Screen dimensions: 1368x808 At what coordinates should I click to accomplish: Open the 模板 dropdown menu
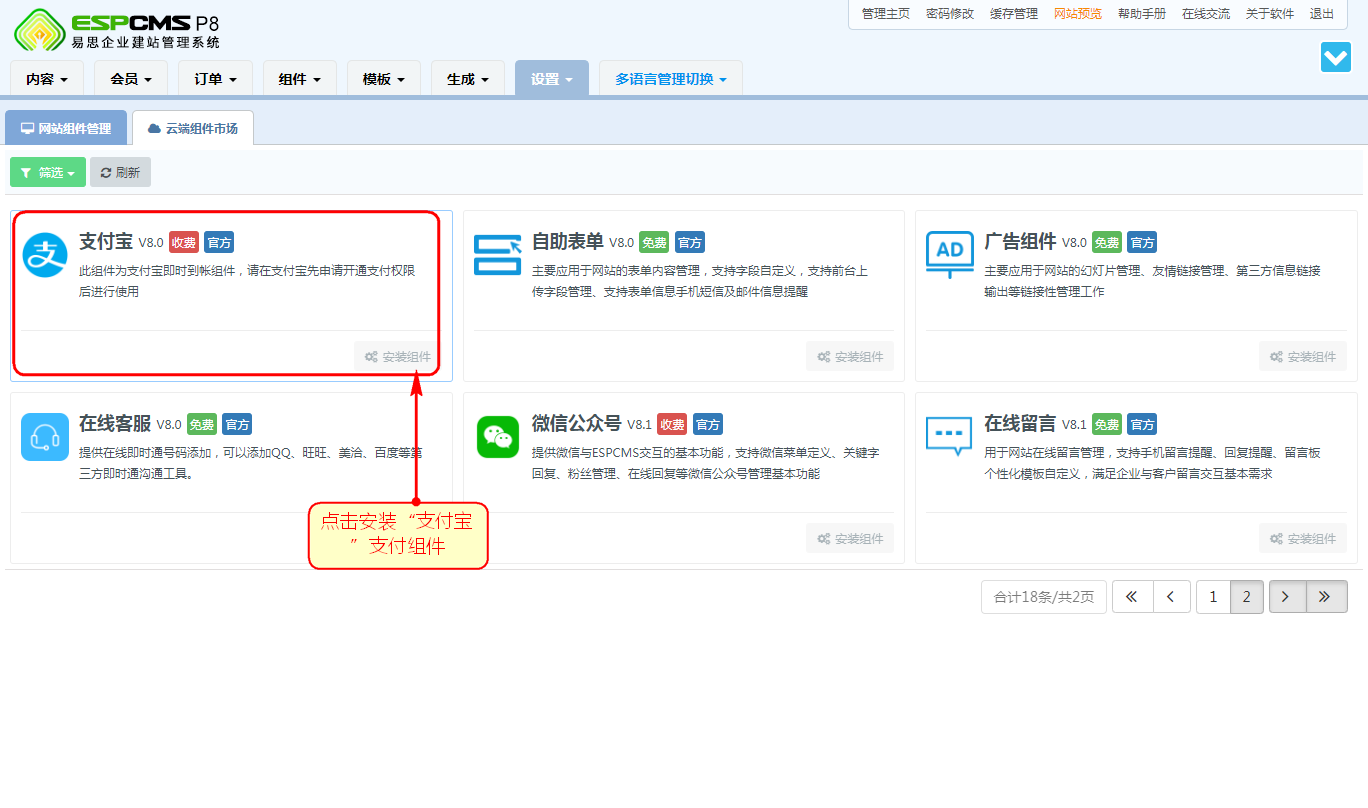[x=384, y=79]
